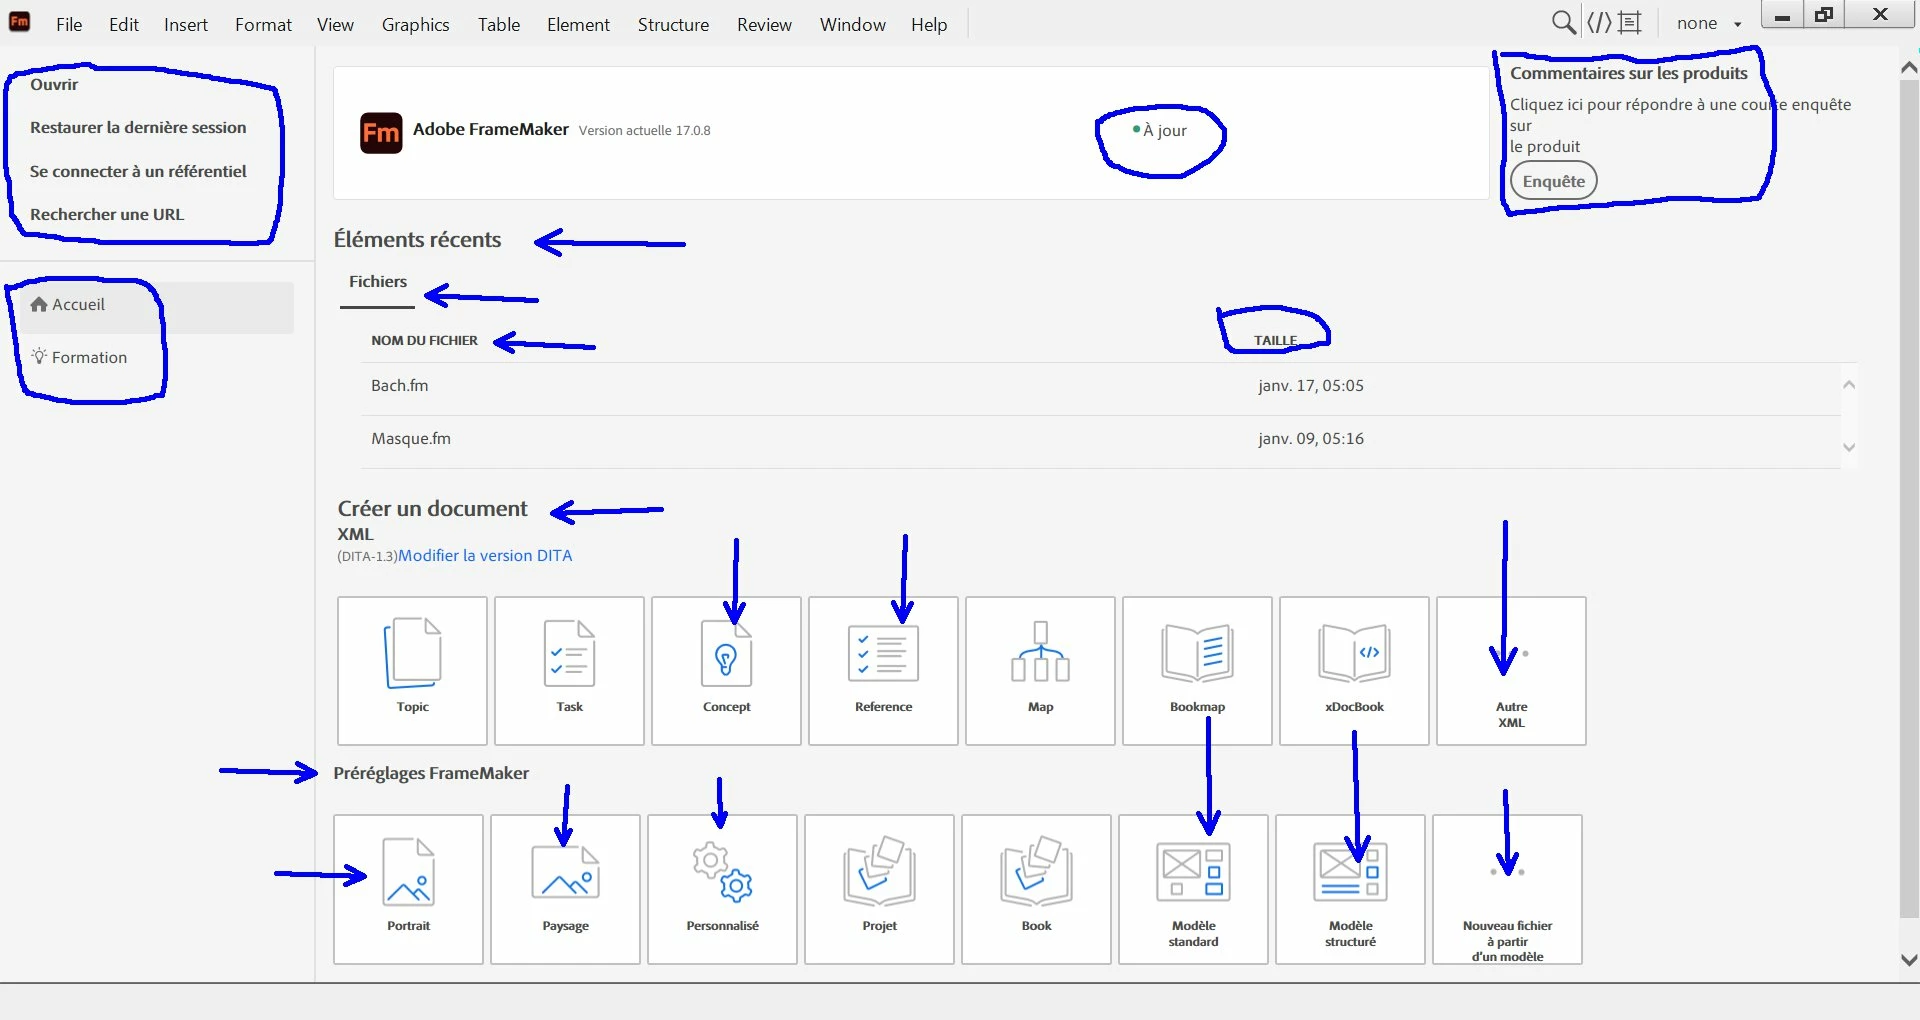Click the janv. 17, 05:05 date cell
The image size is (1920, 1020).
[x=1311, y=386]
